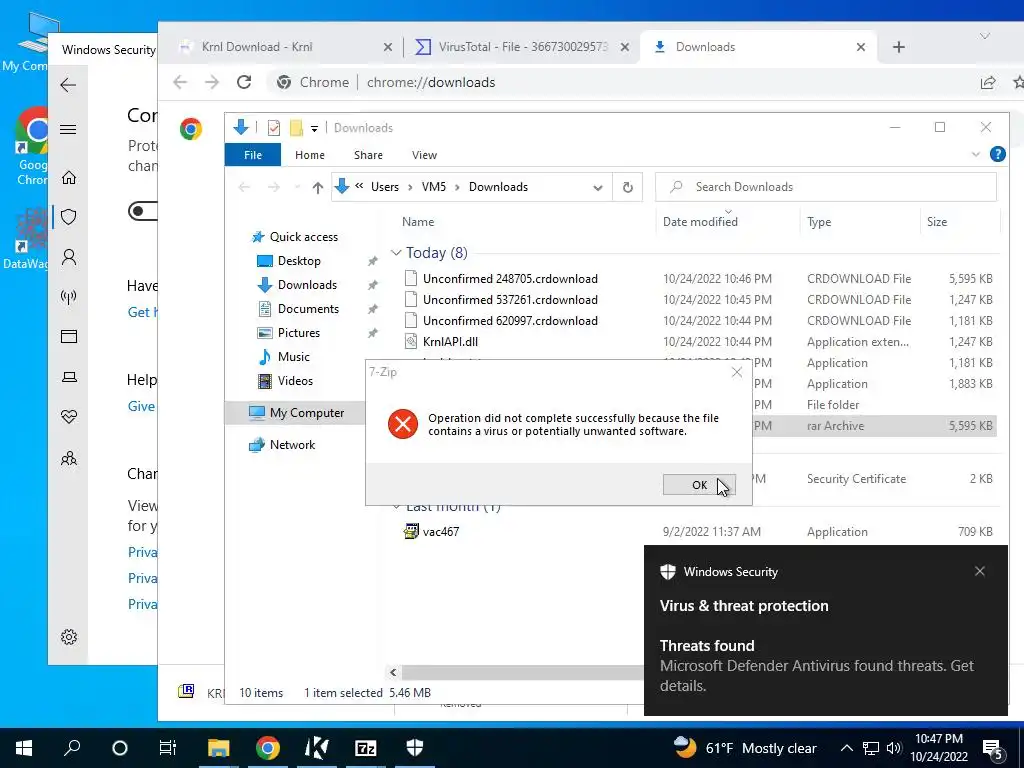This screenshot has width=1024, height=768.
Task: Collapse the Last month group
Action: pyautogui.click(x=396, y=506)
